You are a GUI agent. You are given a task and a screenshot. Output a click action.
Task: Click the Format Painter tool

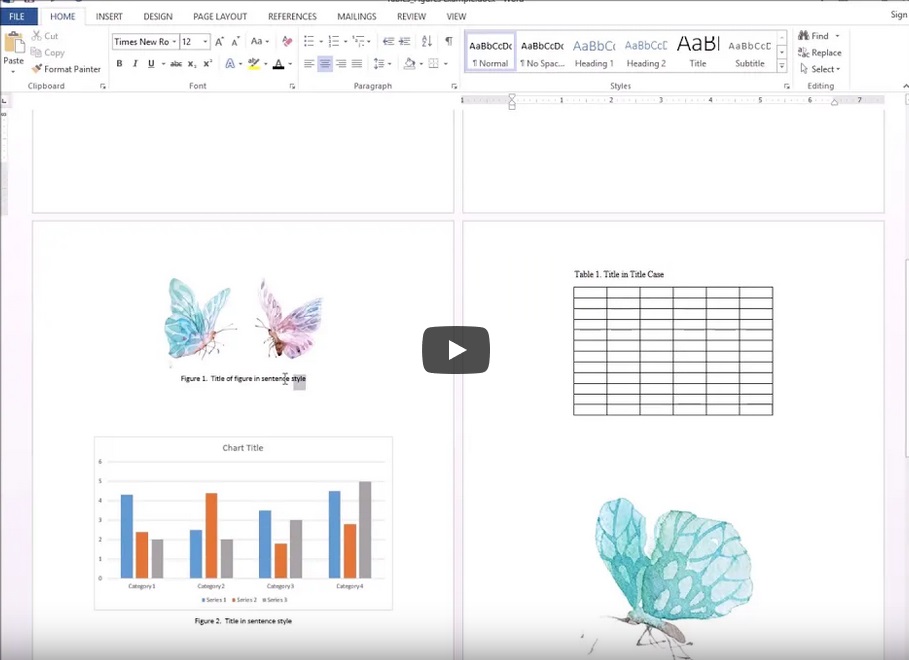click(x=66, y=69)
